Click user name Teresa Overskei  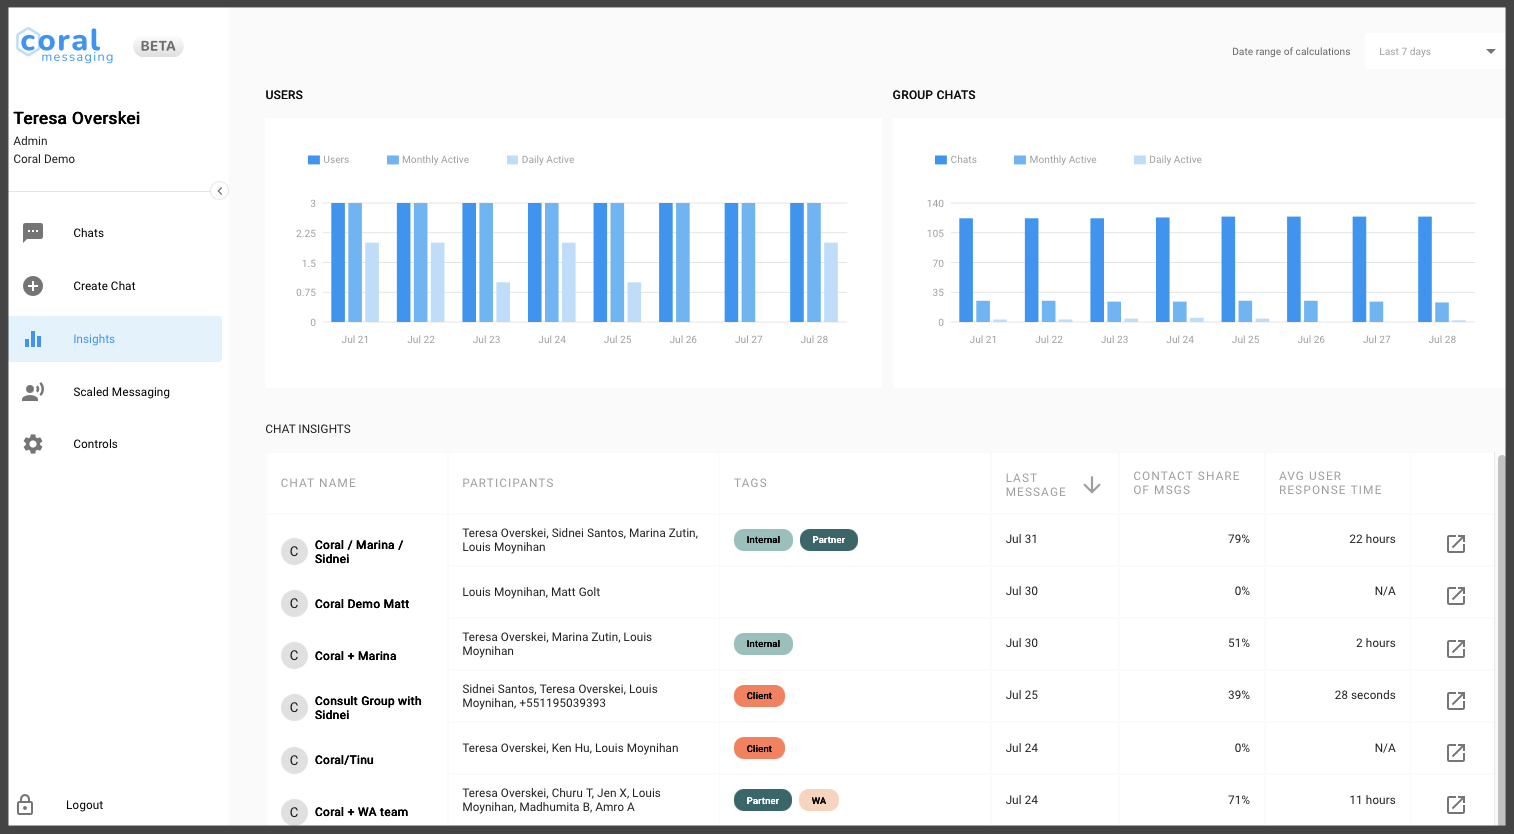point(77,118)
